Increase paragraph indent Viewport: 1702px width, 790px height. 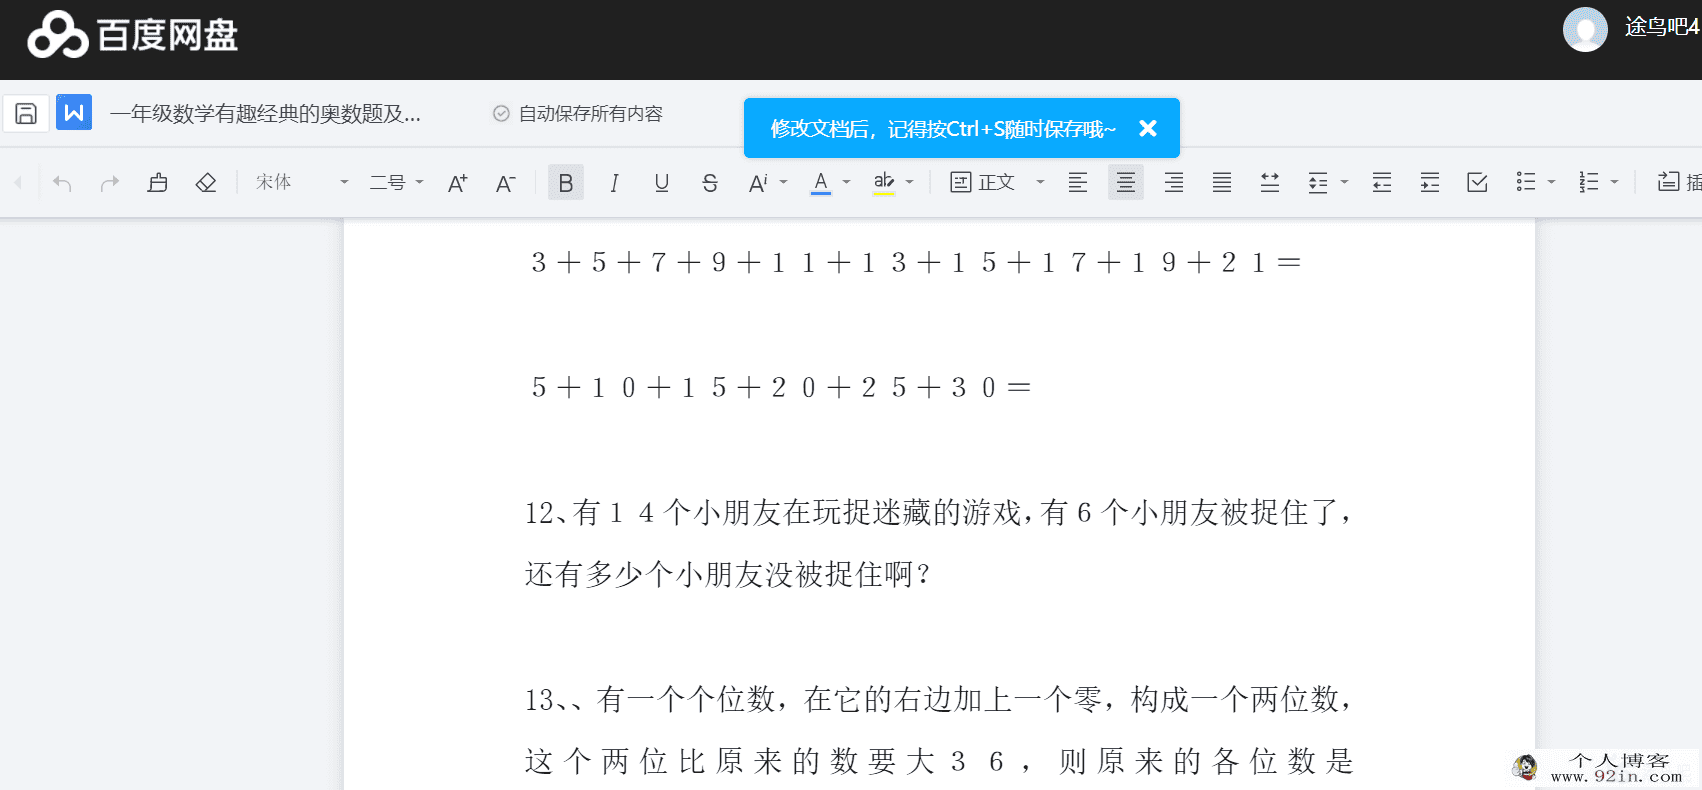(1430, 182)
